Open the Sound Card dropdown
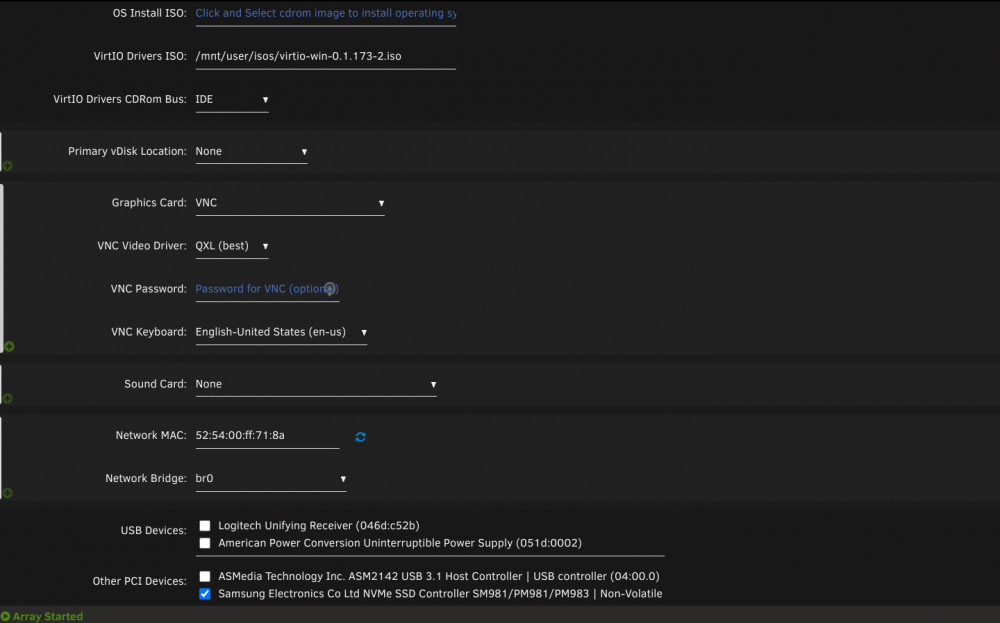The image size is (1000, 623). (x=316, y=385)
